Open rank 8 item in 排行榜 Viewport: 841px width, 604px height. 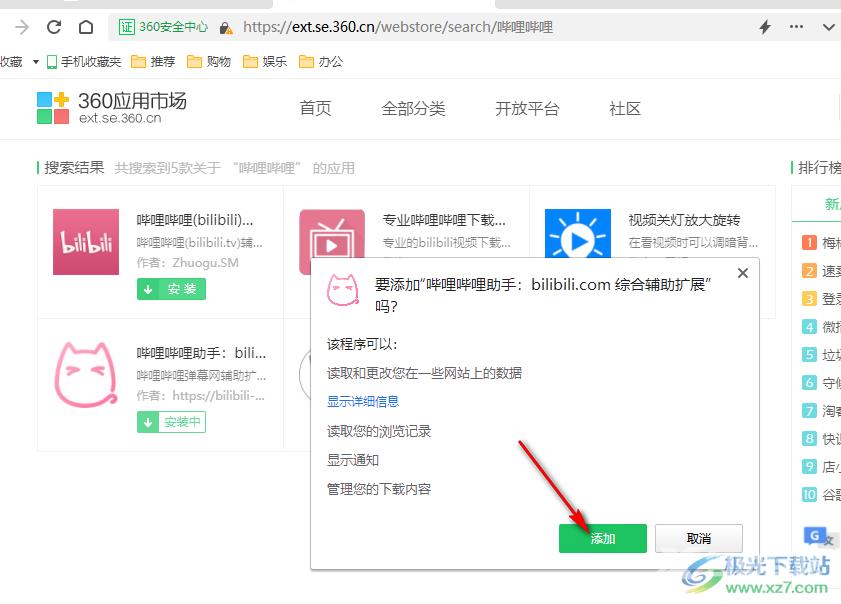click(x=821, y=438)
